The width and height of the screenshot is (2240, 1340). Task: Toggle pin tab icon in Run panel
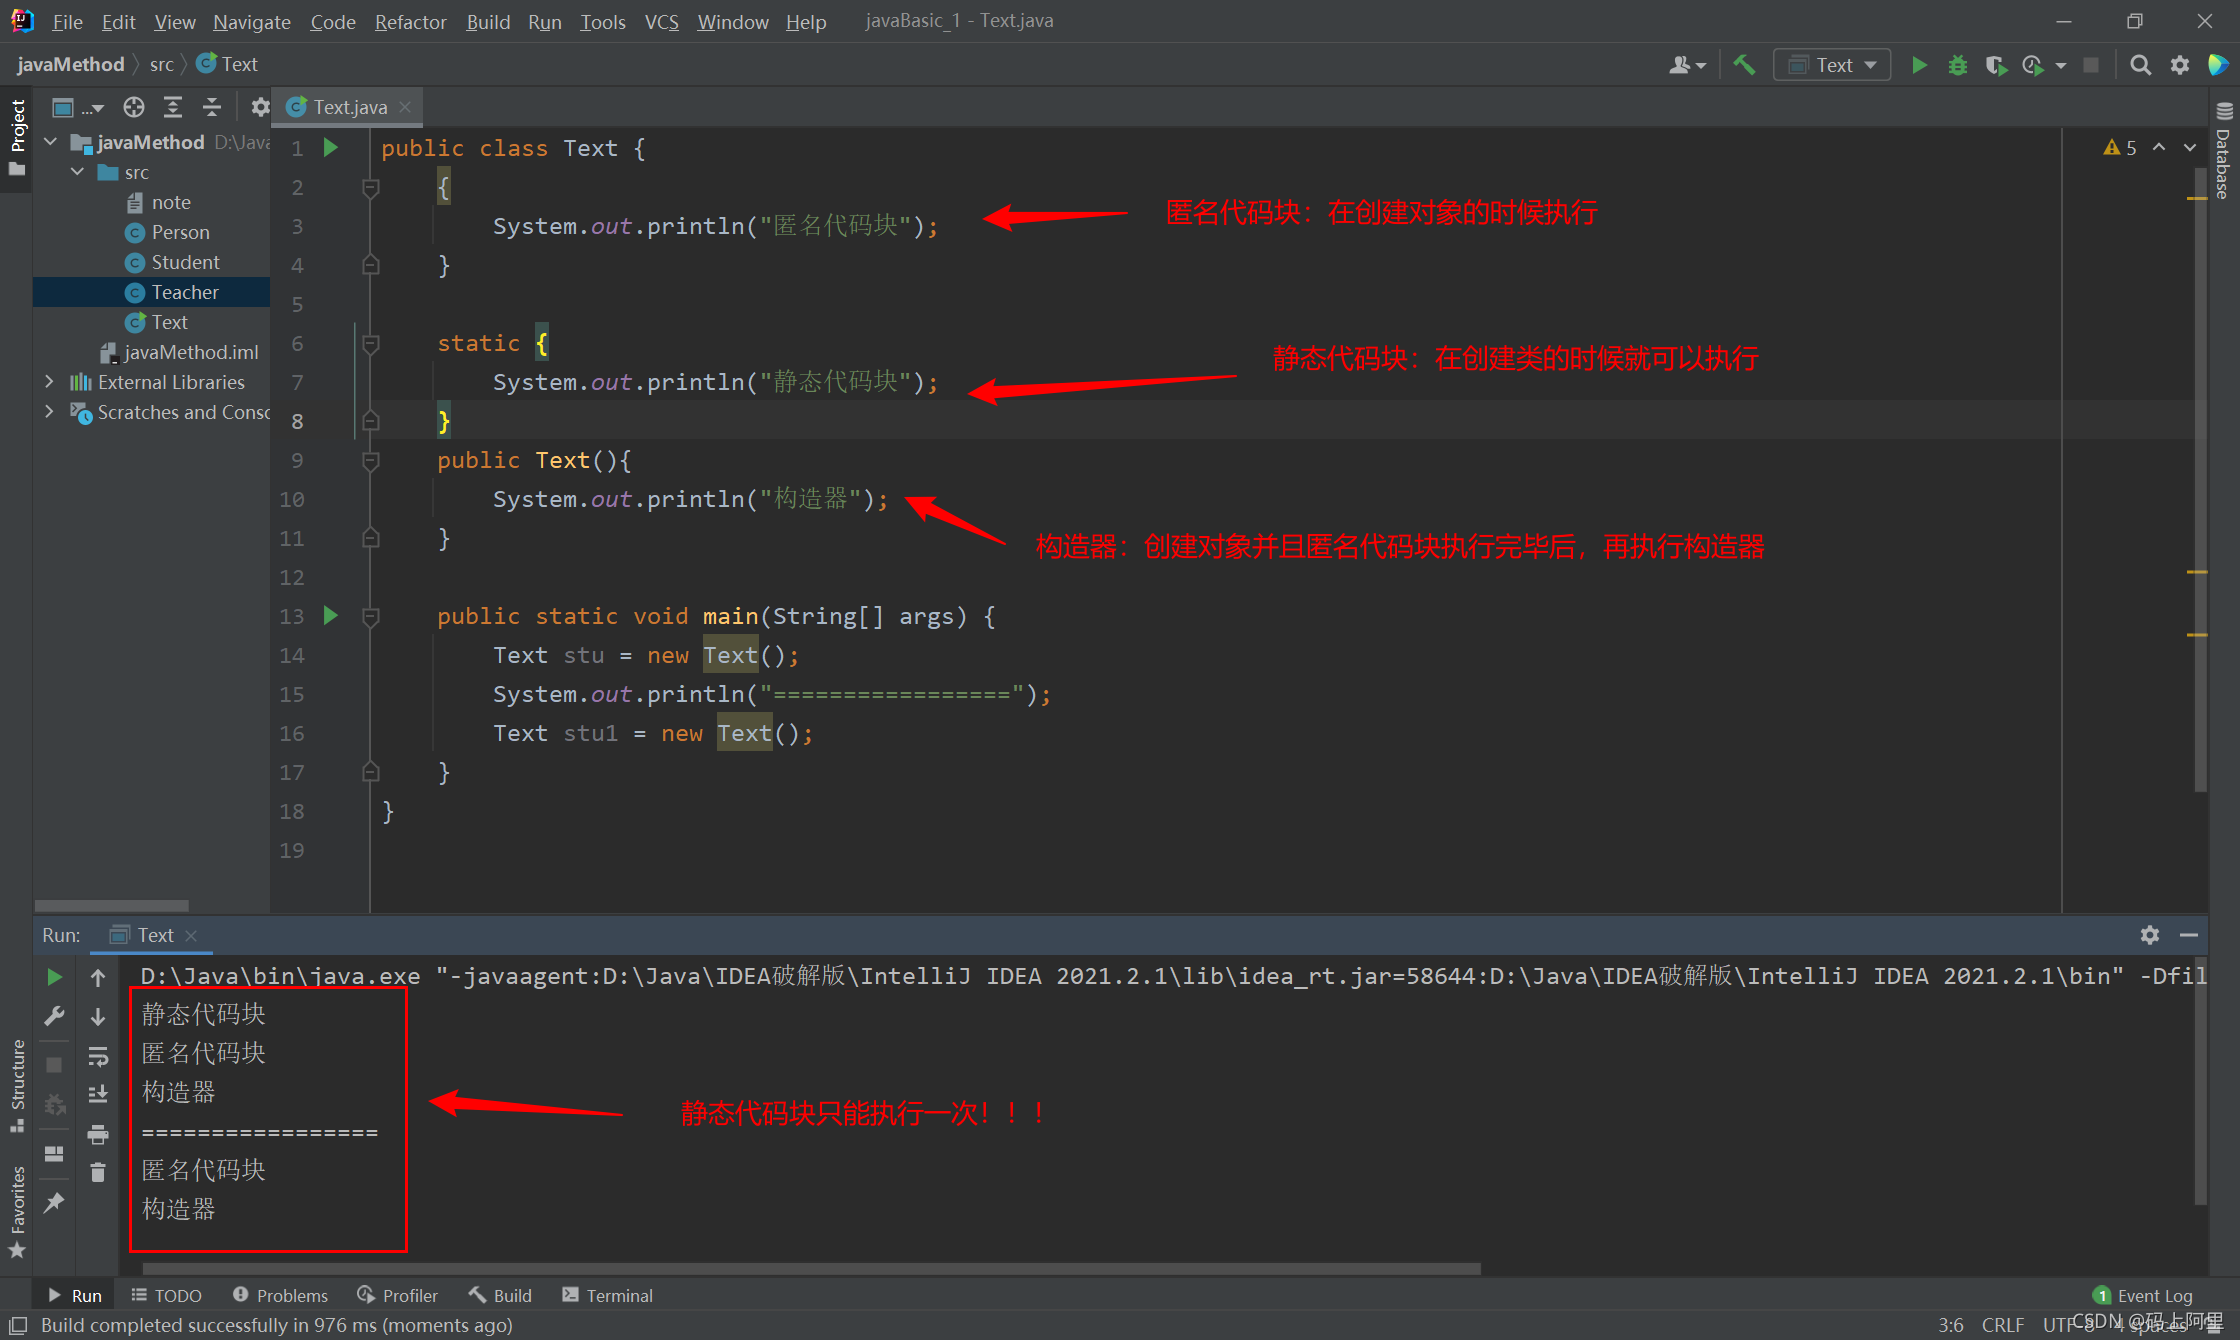[54, 1203]
